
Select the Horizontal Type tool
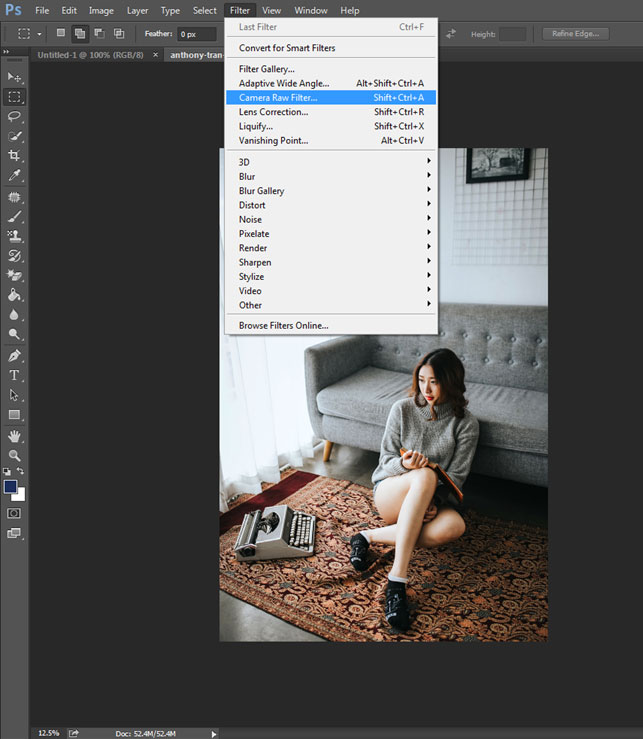[x=14, y=375]
